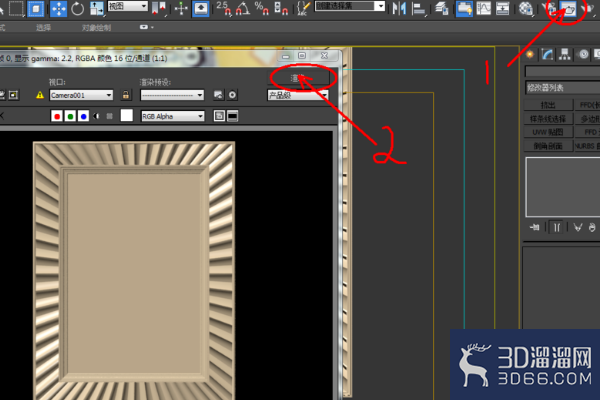Activate the Rotate tool
This screenshot has width=600, height=400.
tap(78, 8)
